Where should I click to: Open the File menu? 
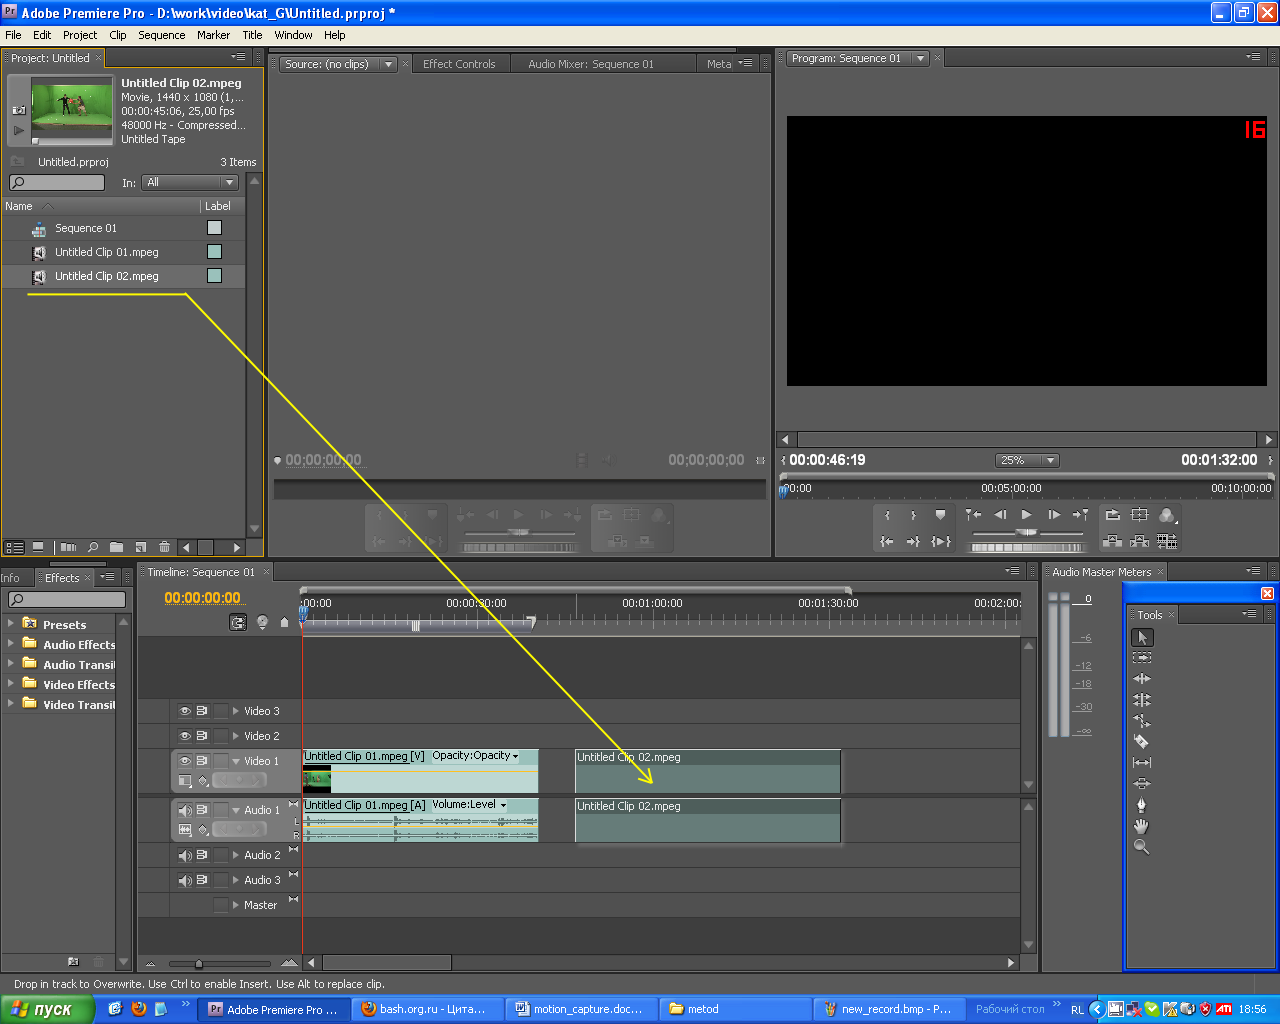(13, 35)
